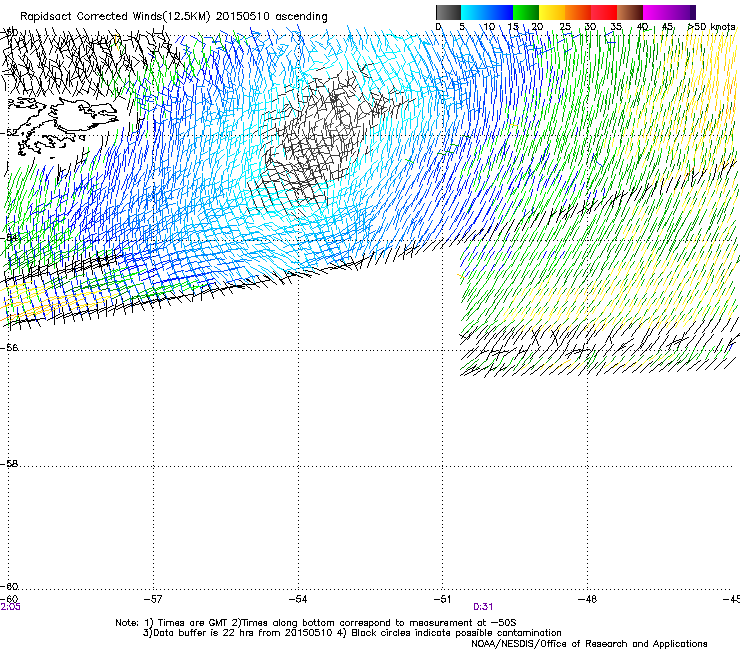Click the purple 2:05 pass time label

tap(10, 607)
